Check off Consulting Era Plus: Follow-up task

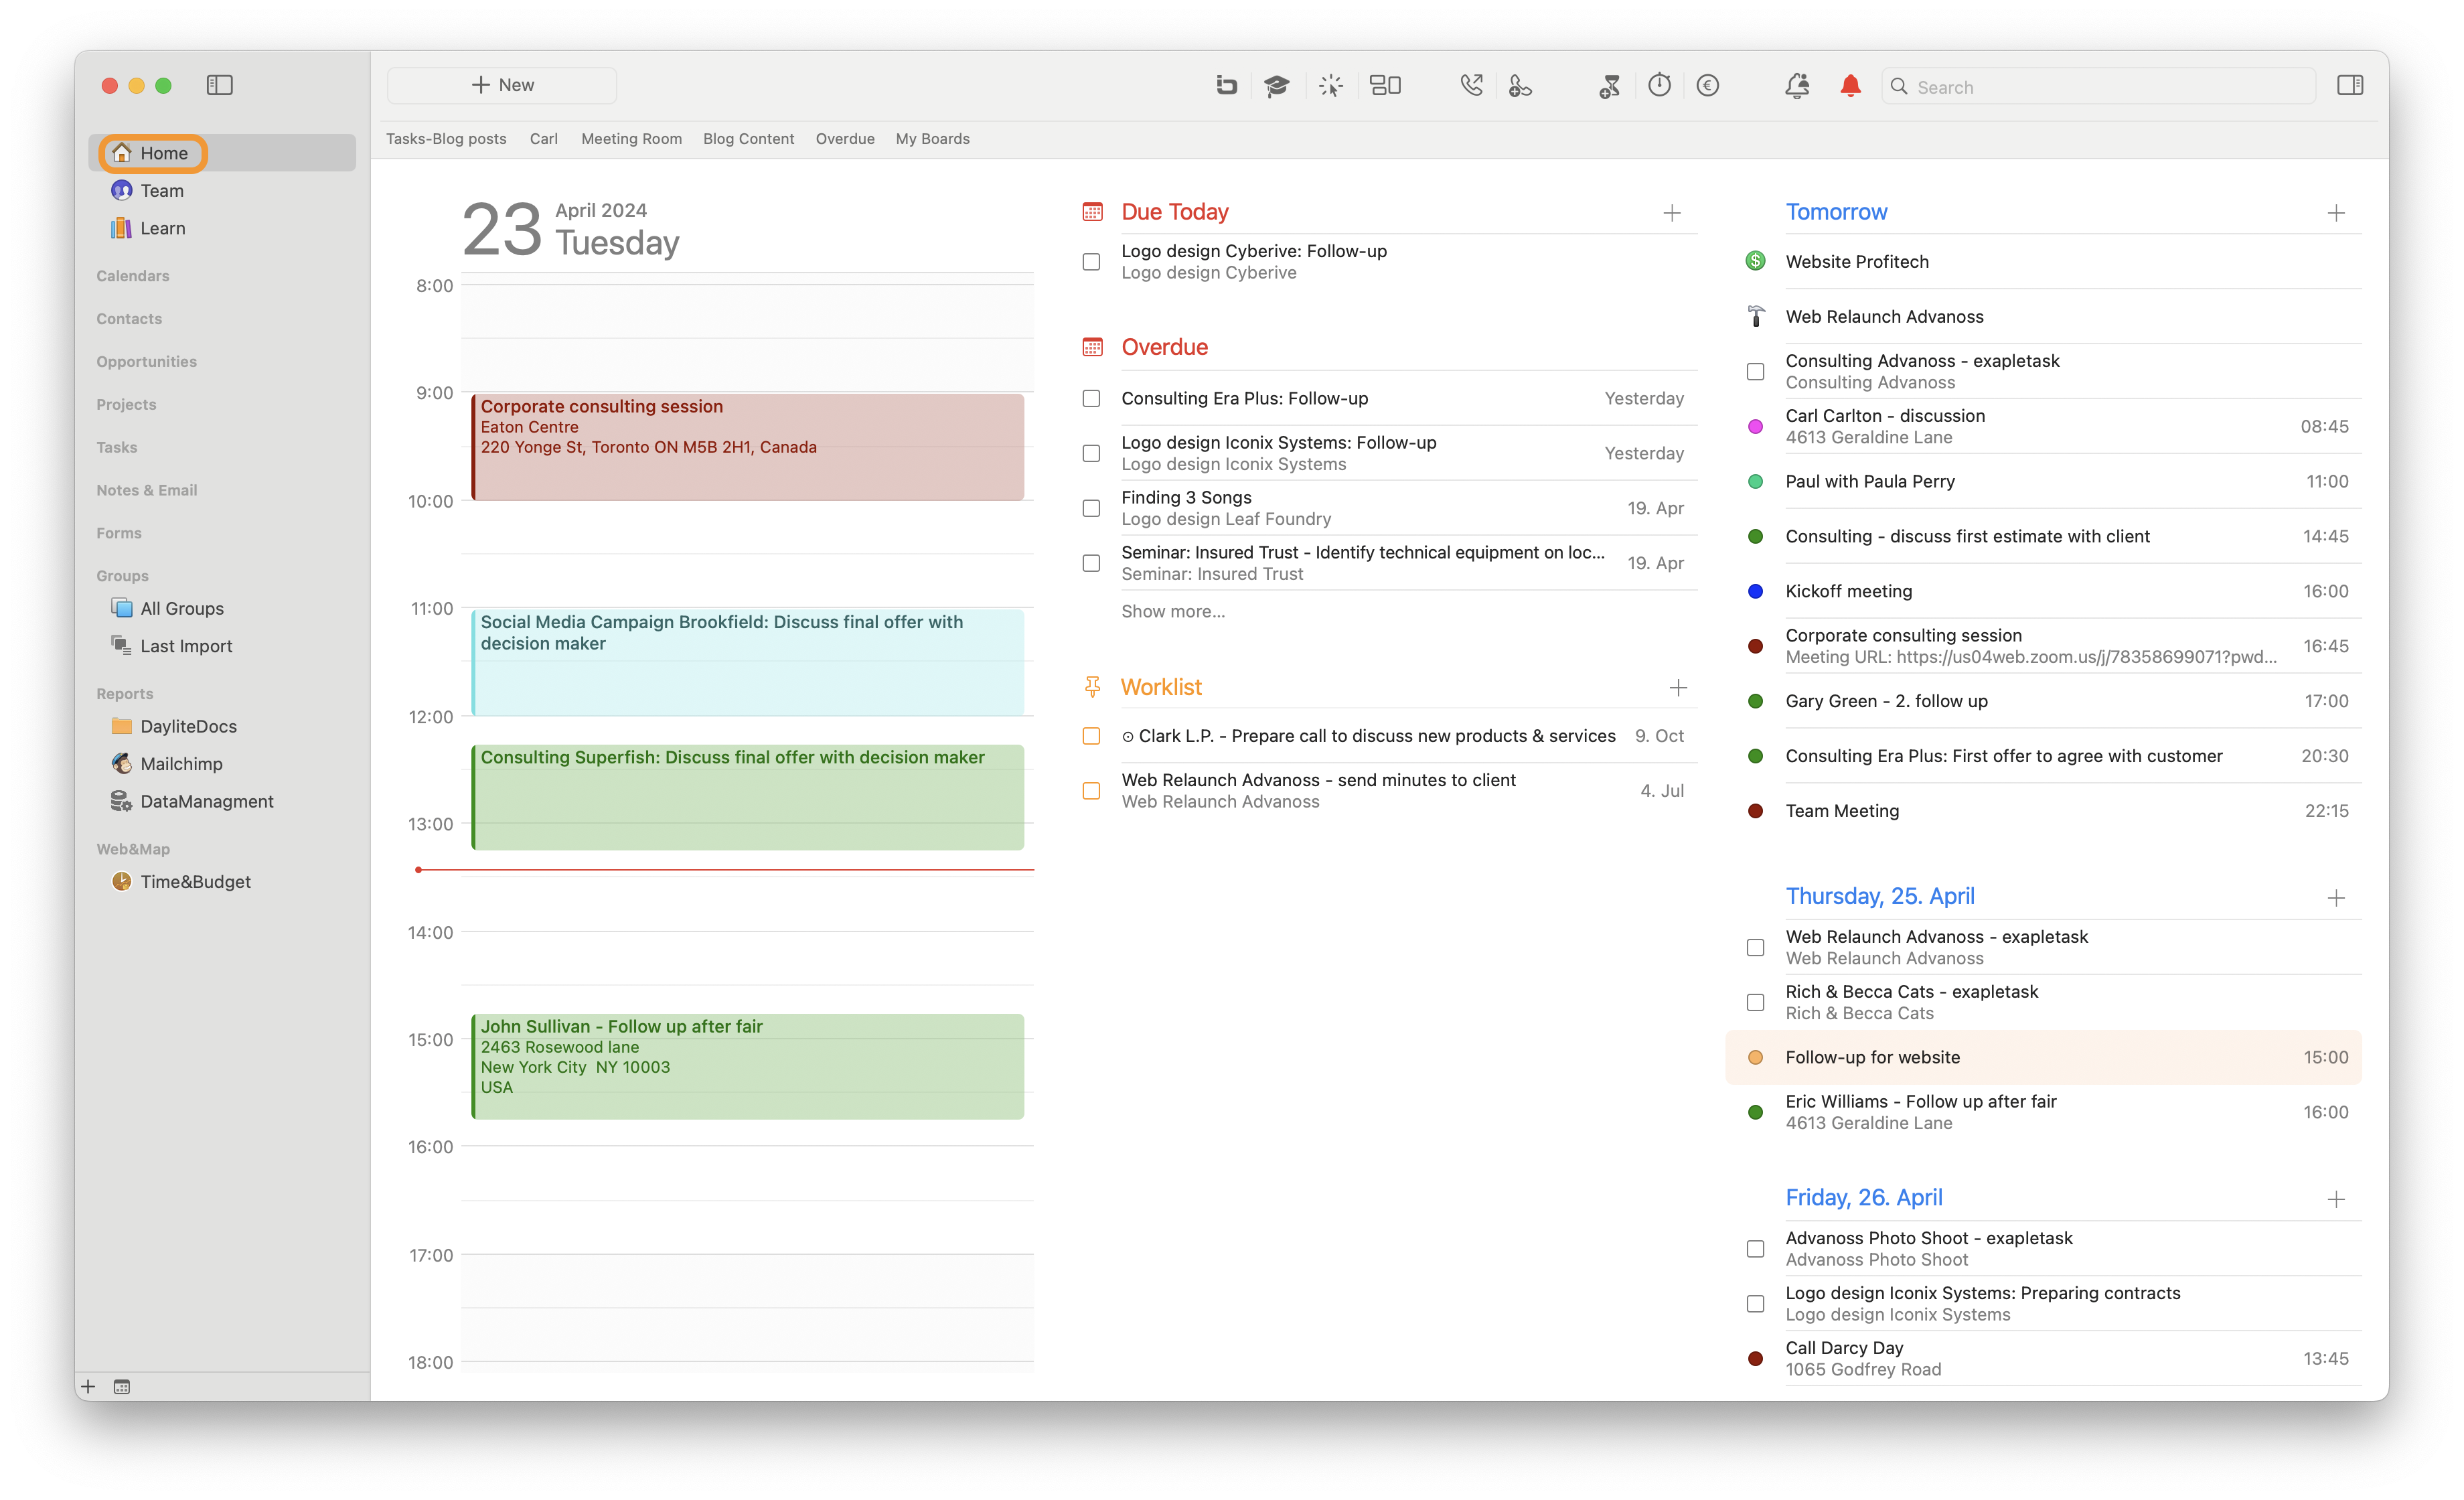(x=1092, y=399)
